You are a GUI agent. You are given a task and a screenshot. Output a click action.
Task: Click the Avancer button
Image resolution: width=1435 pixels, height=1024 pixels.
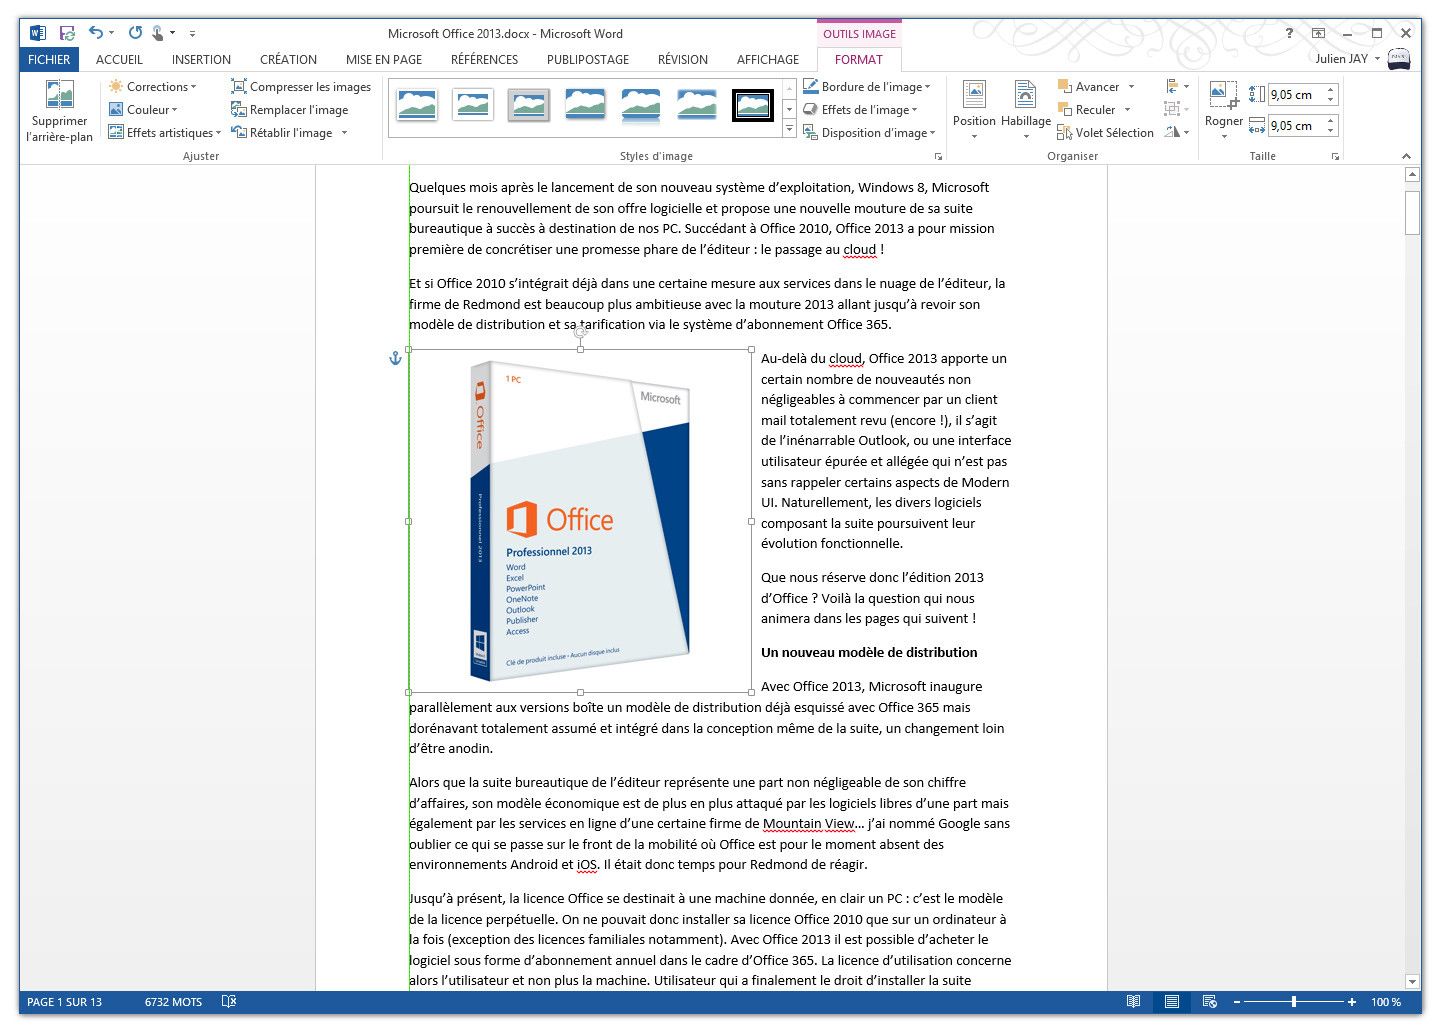click(x=1093, y=86)
